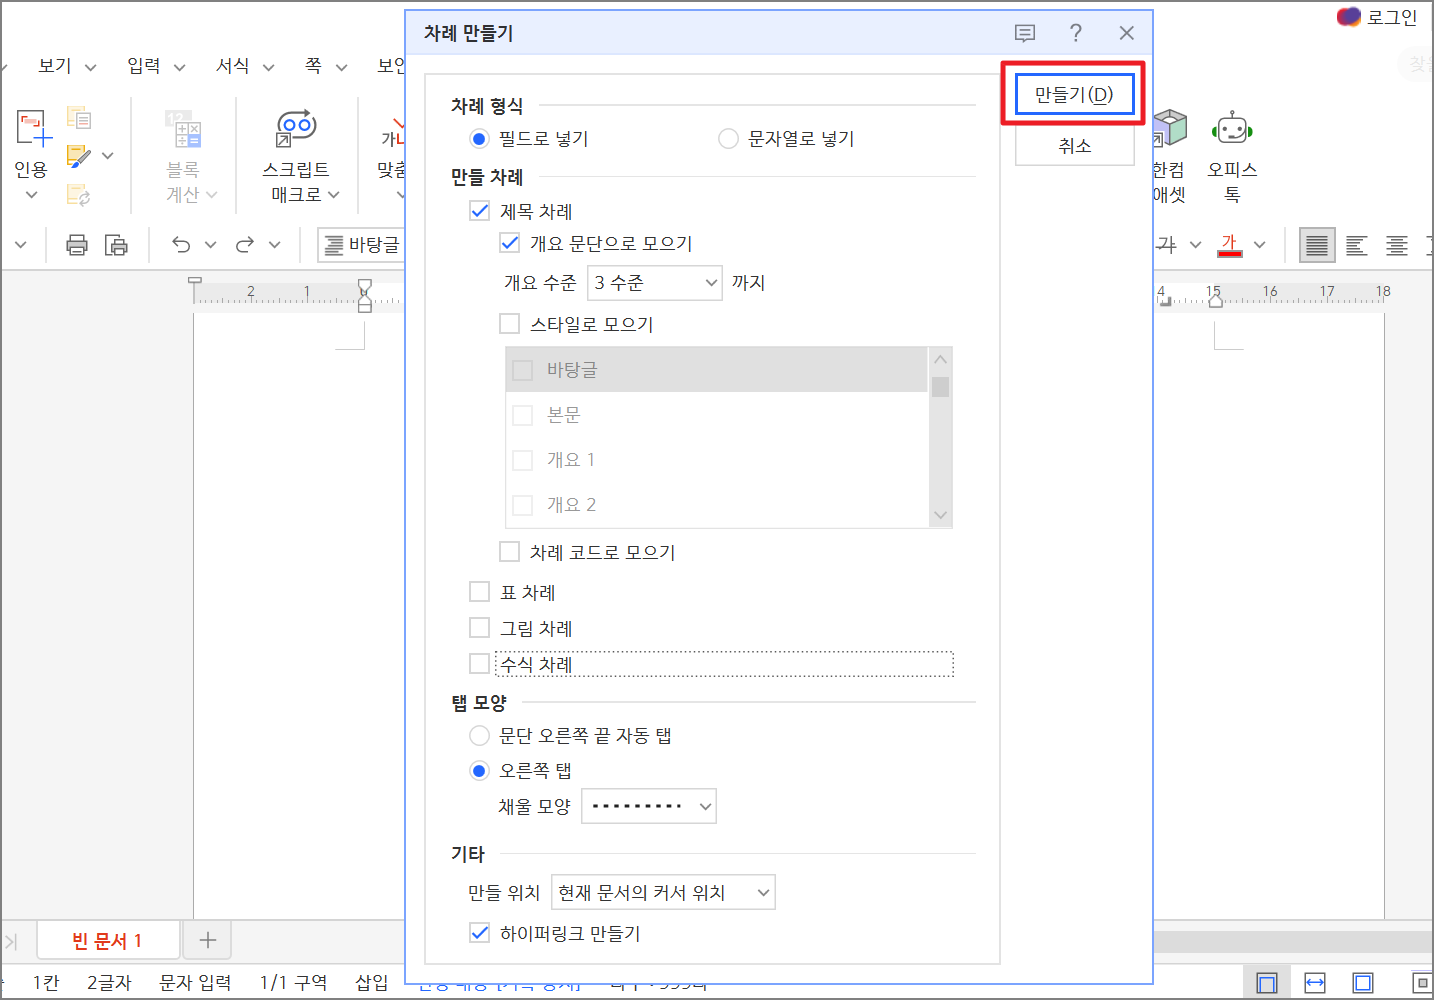The height and width of the screenshot is (1000, 1434).
Task: Click the center alignment icon
Action: click(x=1397, y=244)
